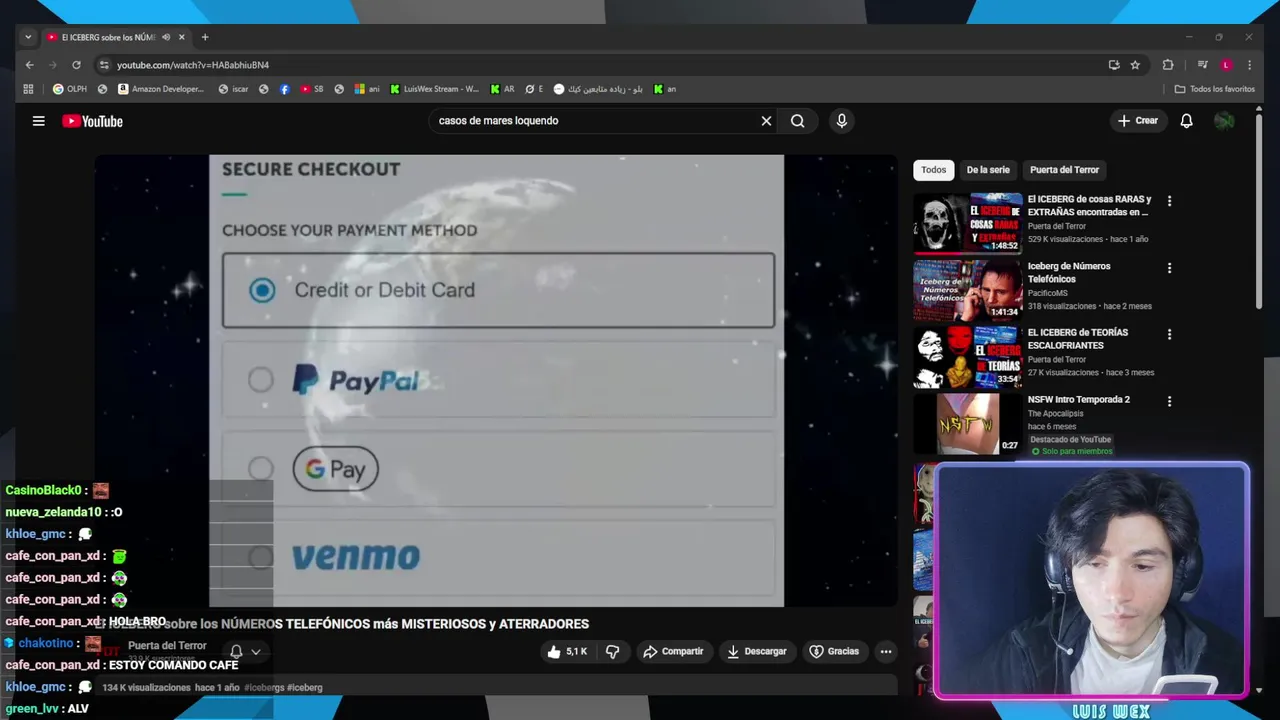Open more options for ICEBERG de cosas RARAS
This screenshot has height=720, width=1280.
pos(1169,201)
